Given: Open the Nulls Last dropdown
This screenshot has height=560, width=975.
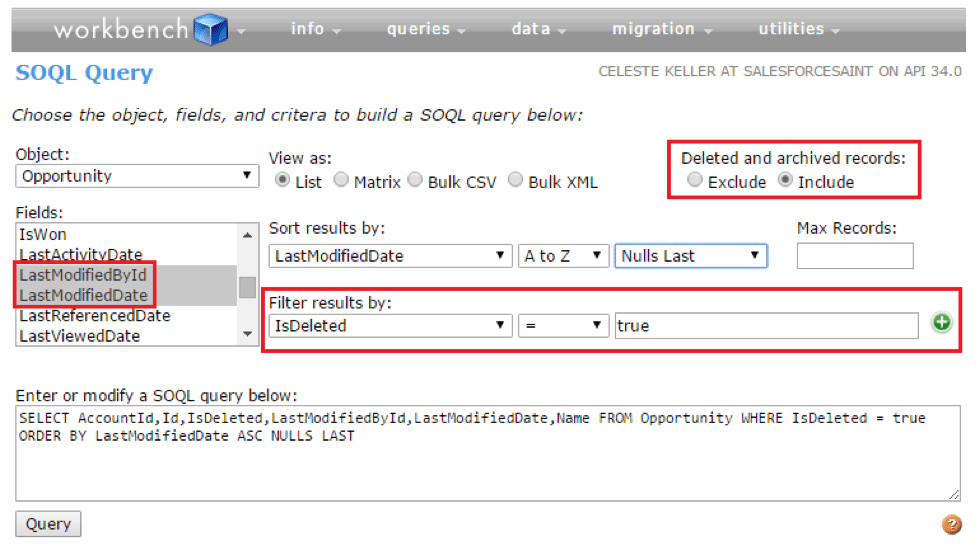Looking at the screenshot, I should click(x=690, y=256).
